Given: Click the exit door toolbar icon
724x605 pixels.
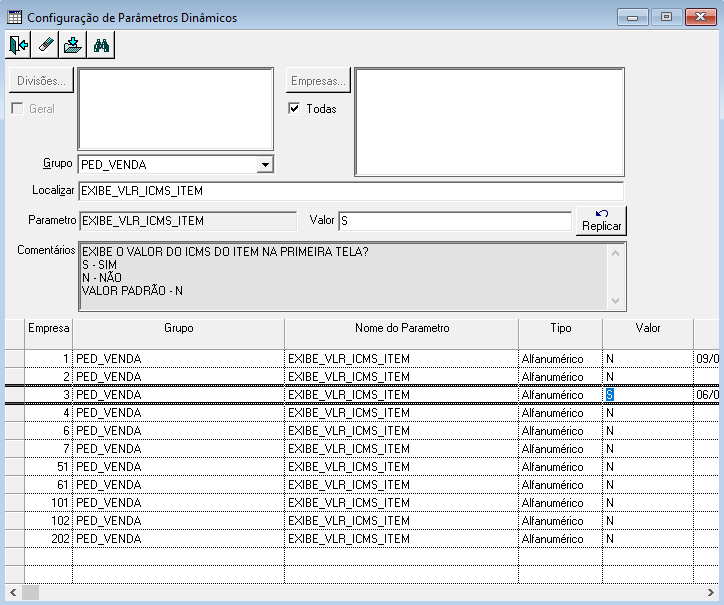Looking at the screenshot, I should point(18,45).
